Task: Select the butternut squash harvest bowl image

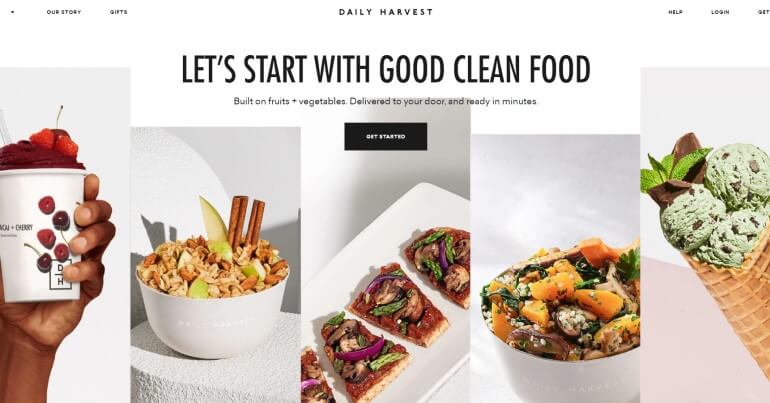Action: pyautogui.click(x=555, y=269)
